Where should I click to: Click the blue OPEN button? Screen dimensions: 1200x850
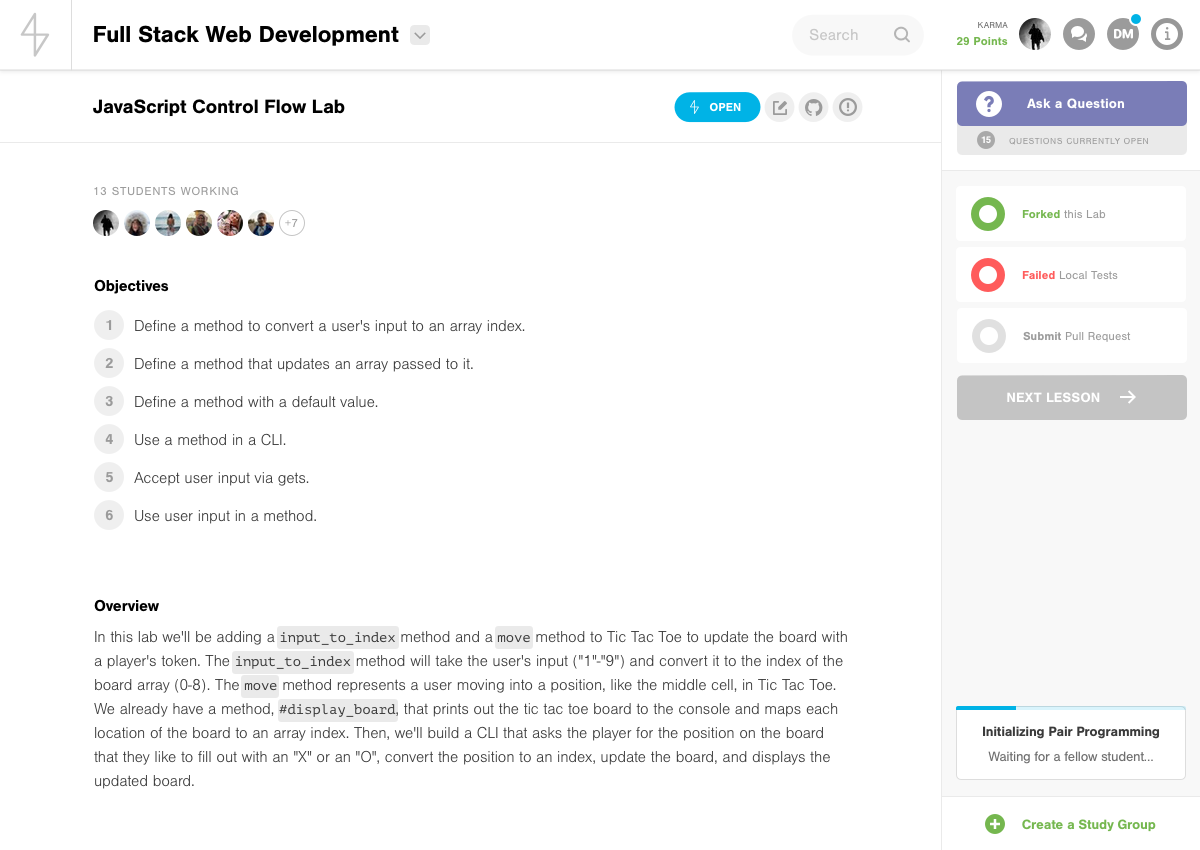[x=716, y=107]
